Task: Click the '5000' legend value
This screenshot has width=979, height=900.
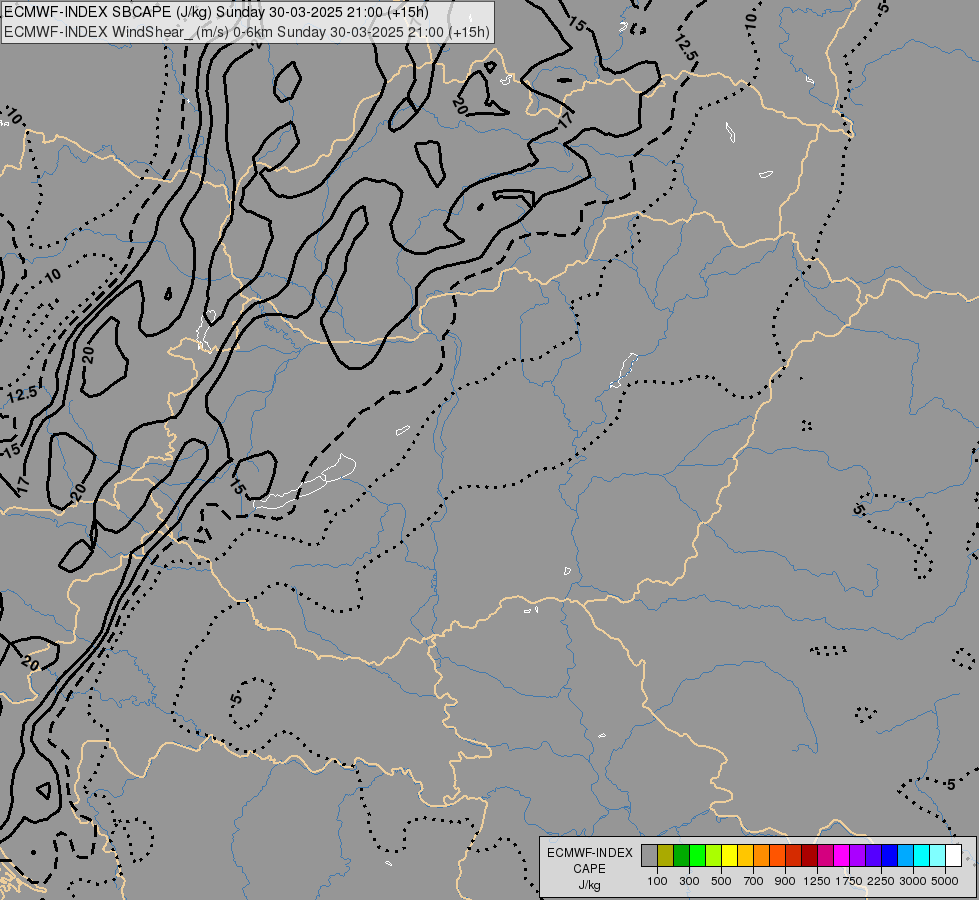Action: (x=945, y=881)
